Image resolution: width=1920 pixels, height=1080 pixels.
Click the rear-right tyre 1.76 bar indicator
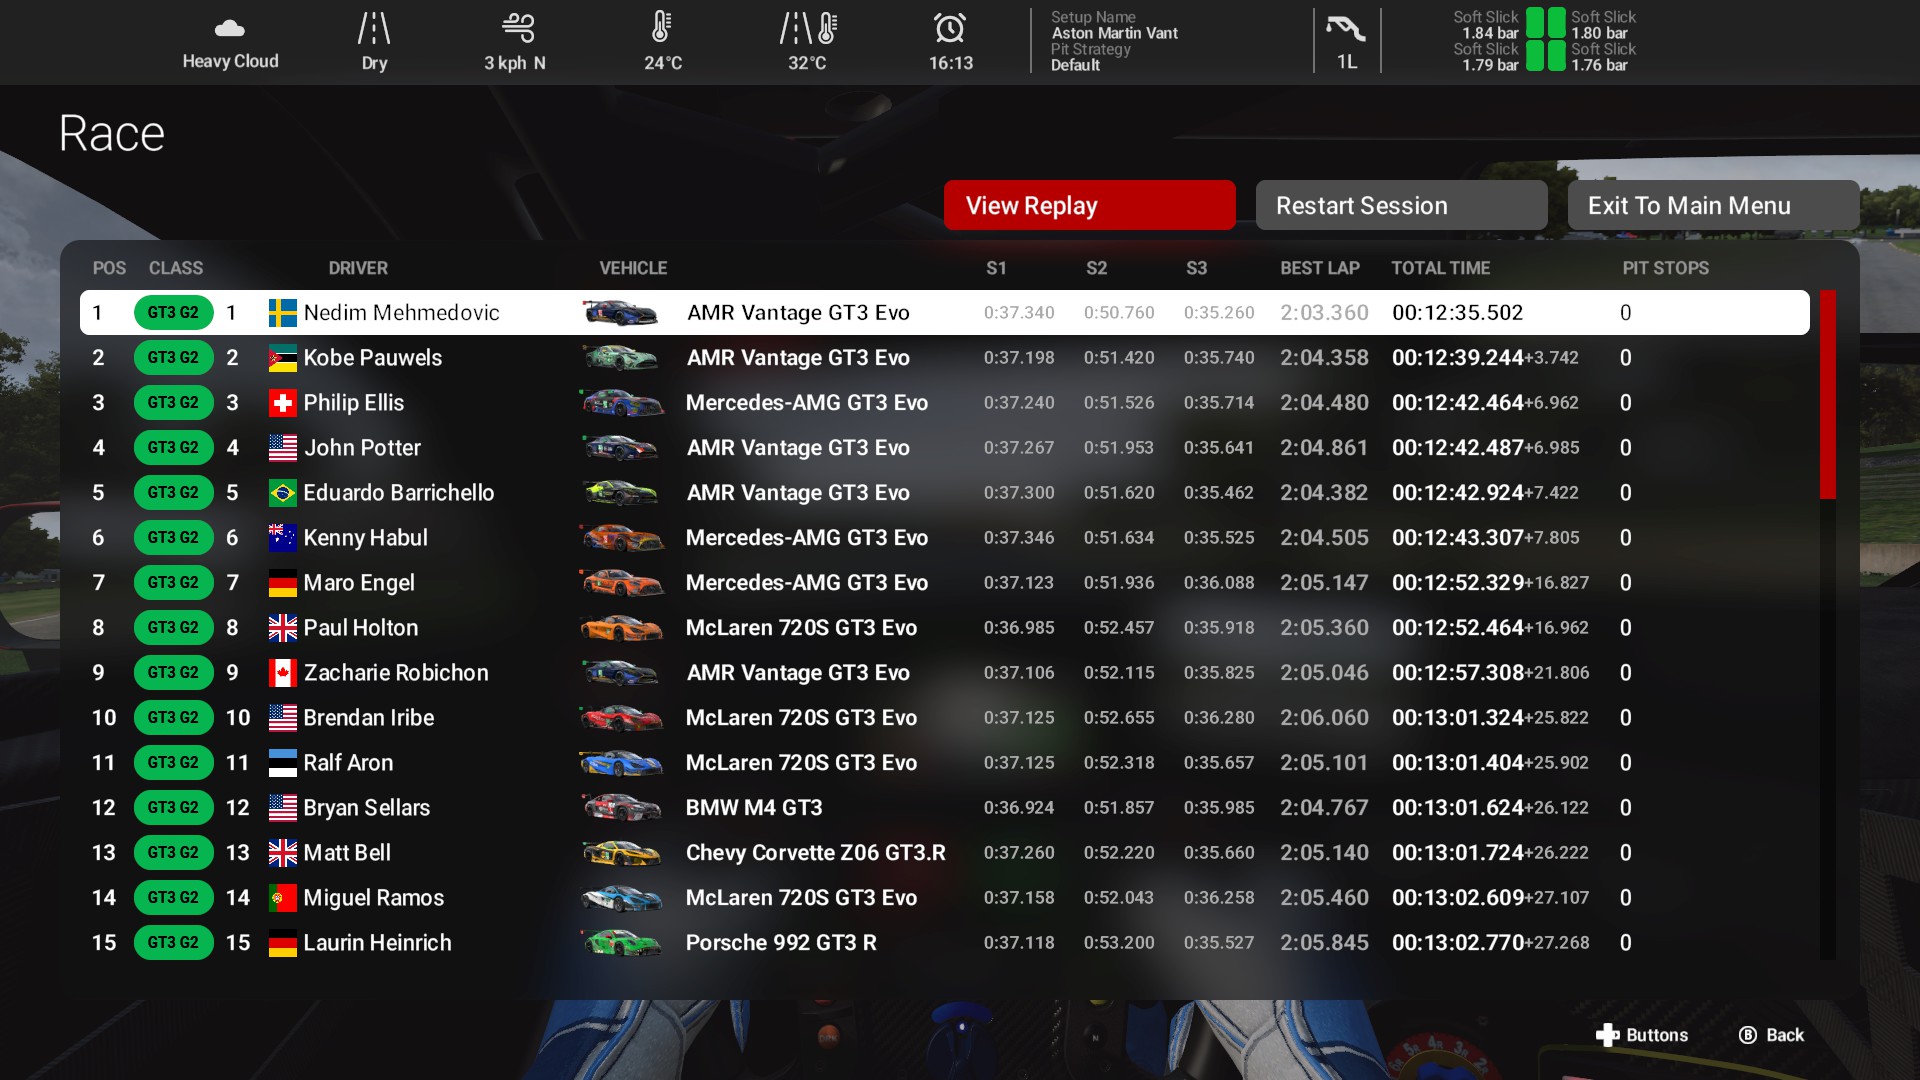1557,56
